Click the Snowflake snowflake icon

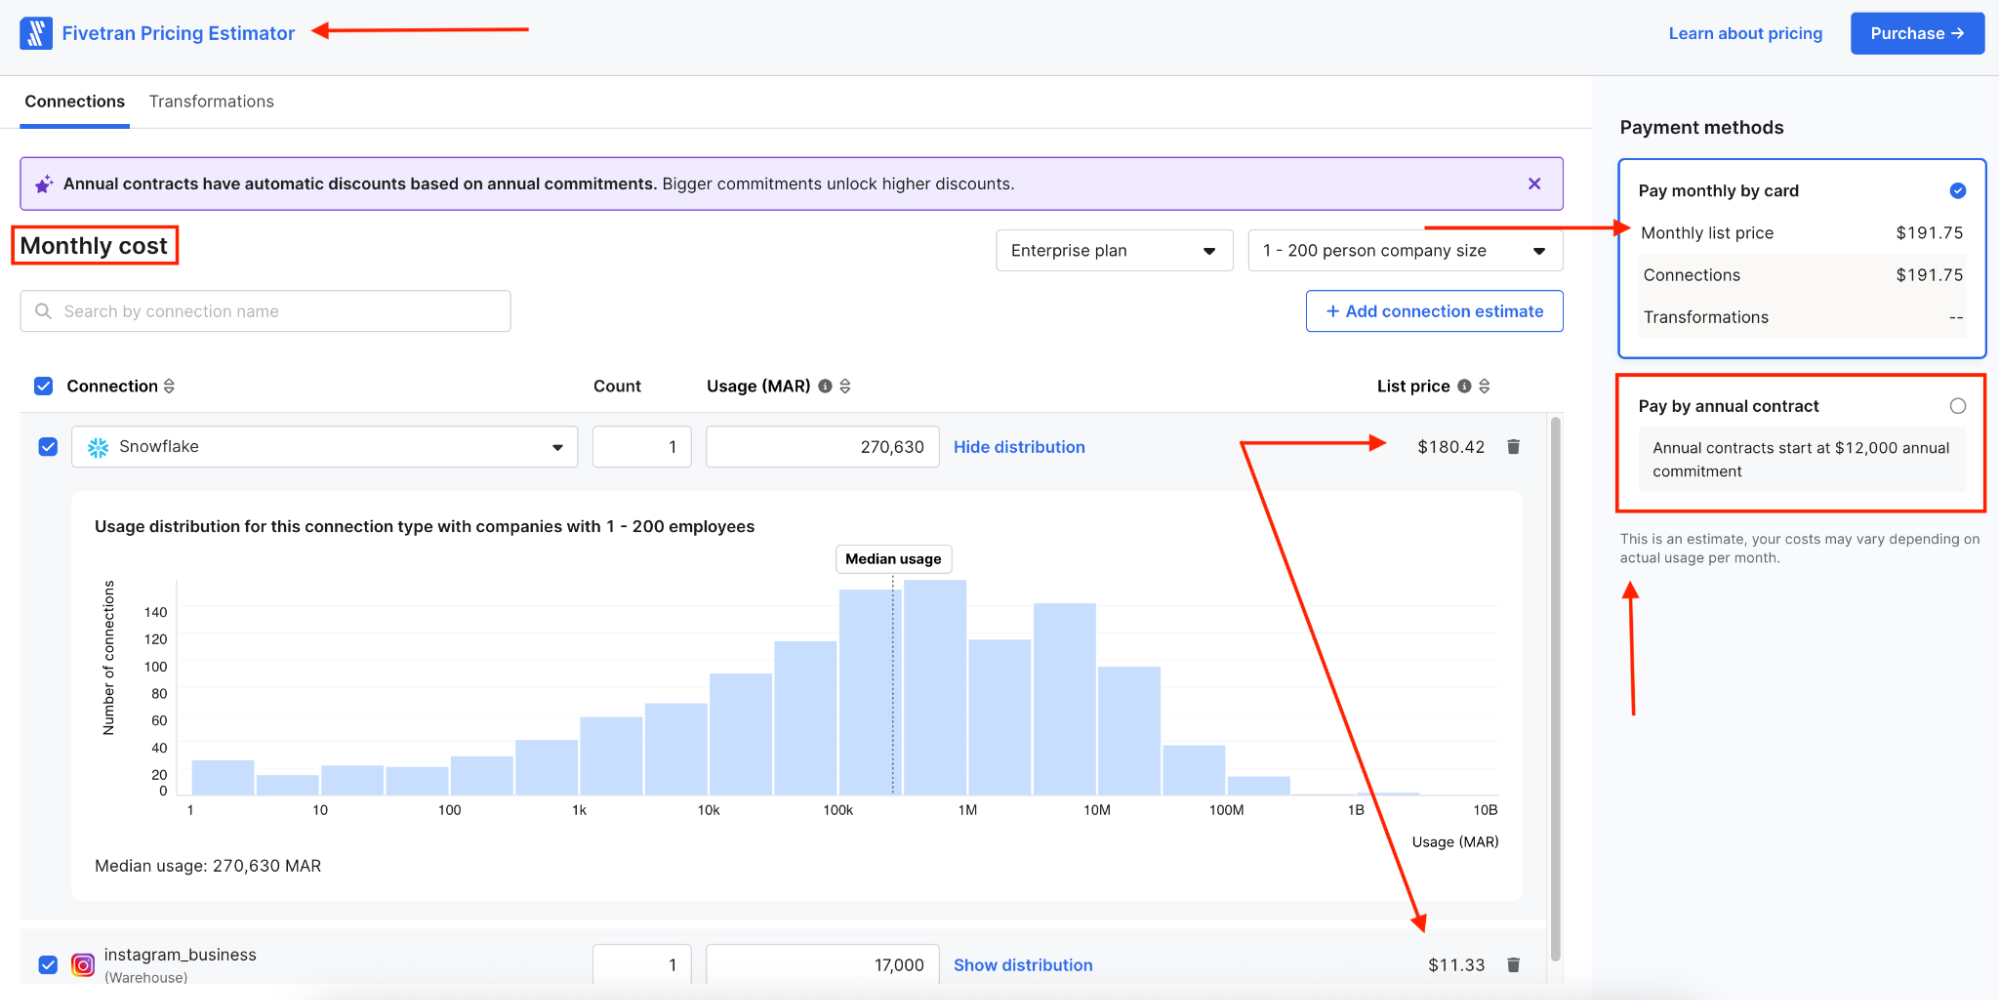(98, 447)
